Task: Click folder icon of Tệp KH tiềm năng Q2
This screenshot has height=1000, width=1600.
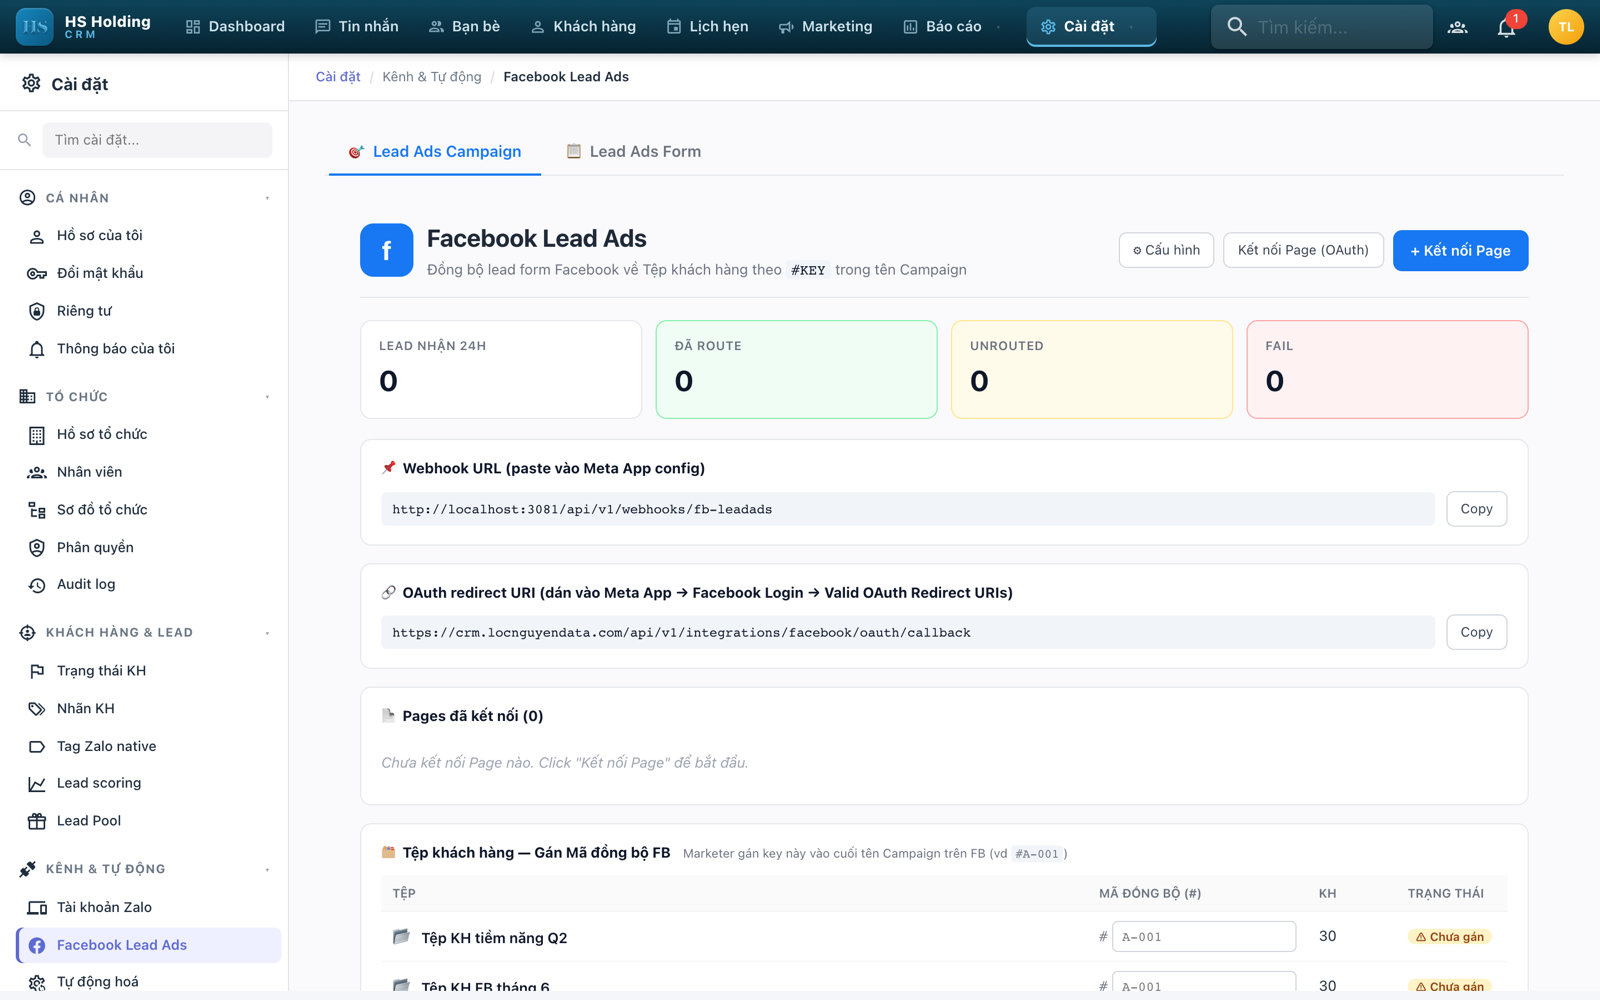Action: 401,937
